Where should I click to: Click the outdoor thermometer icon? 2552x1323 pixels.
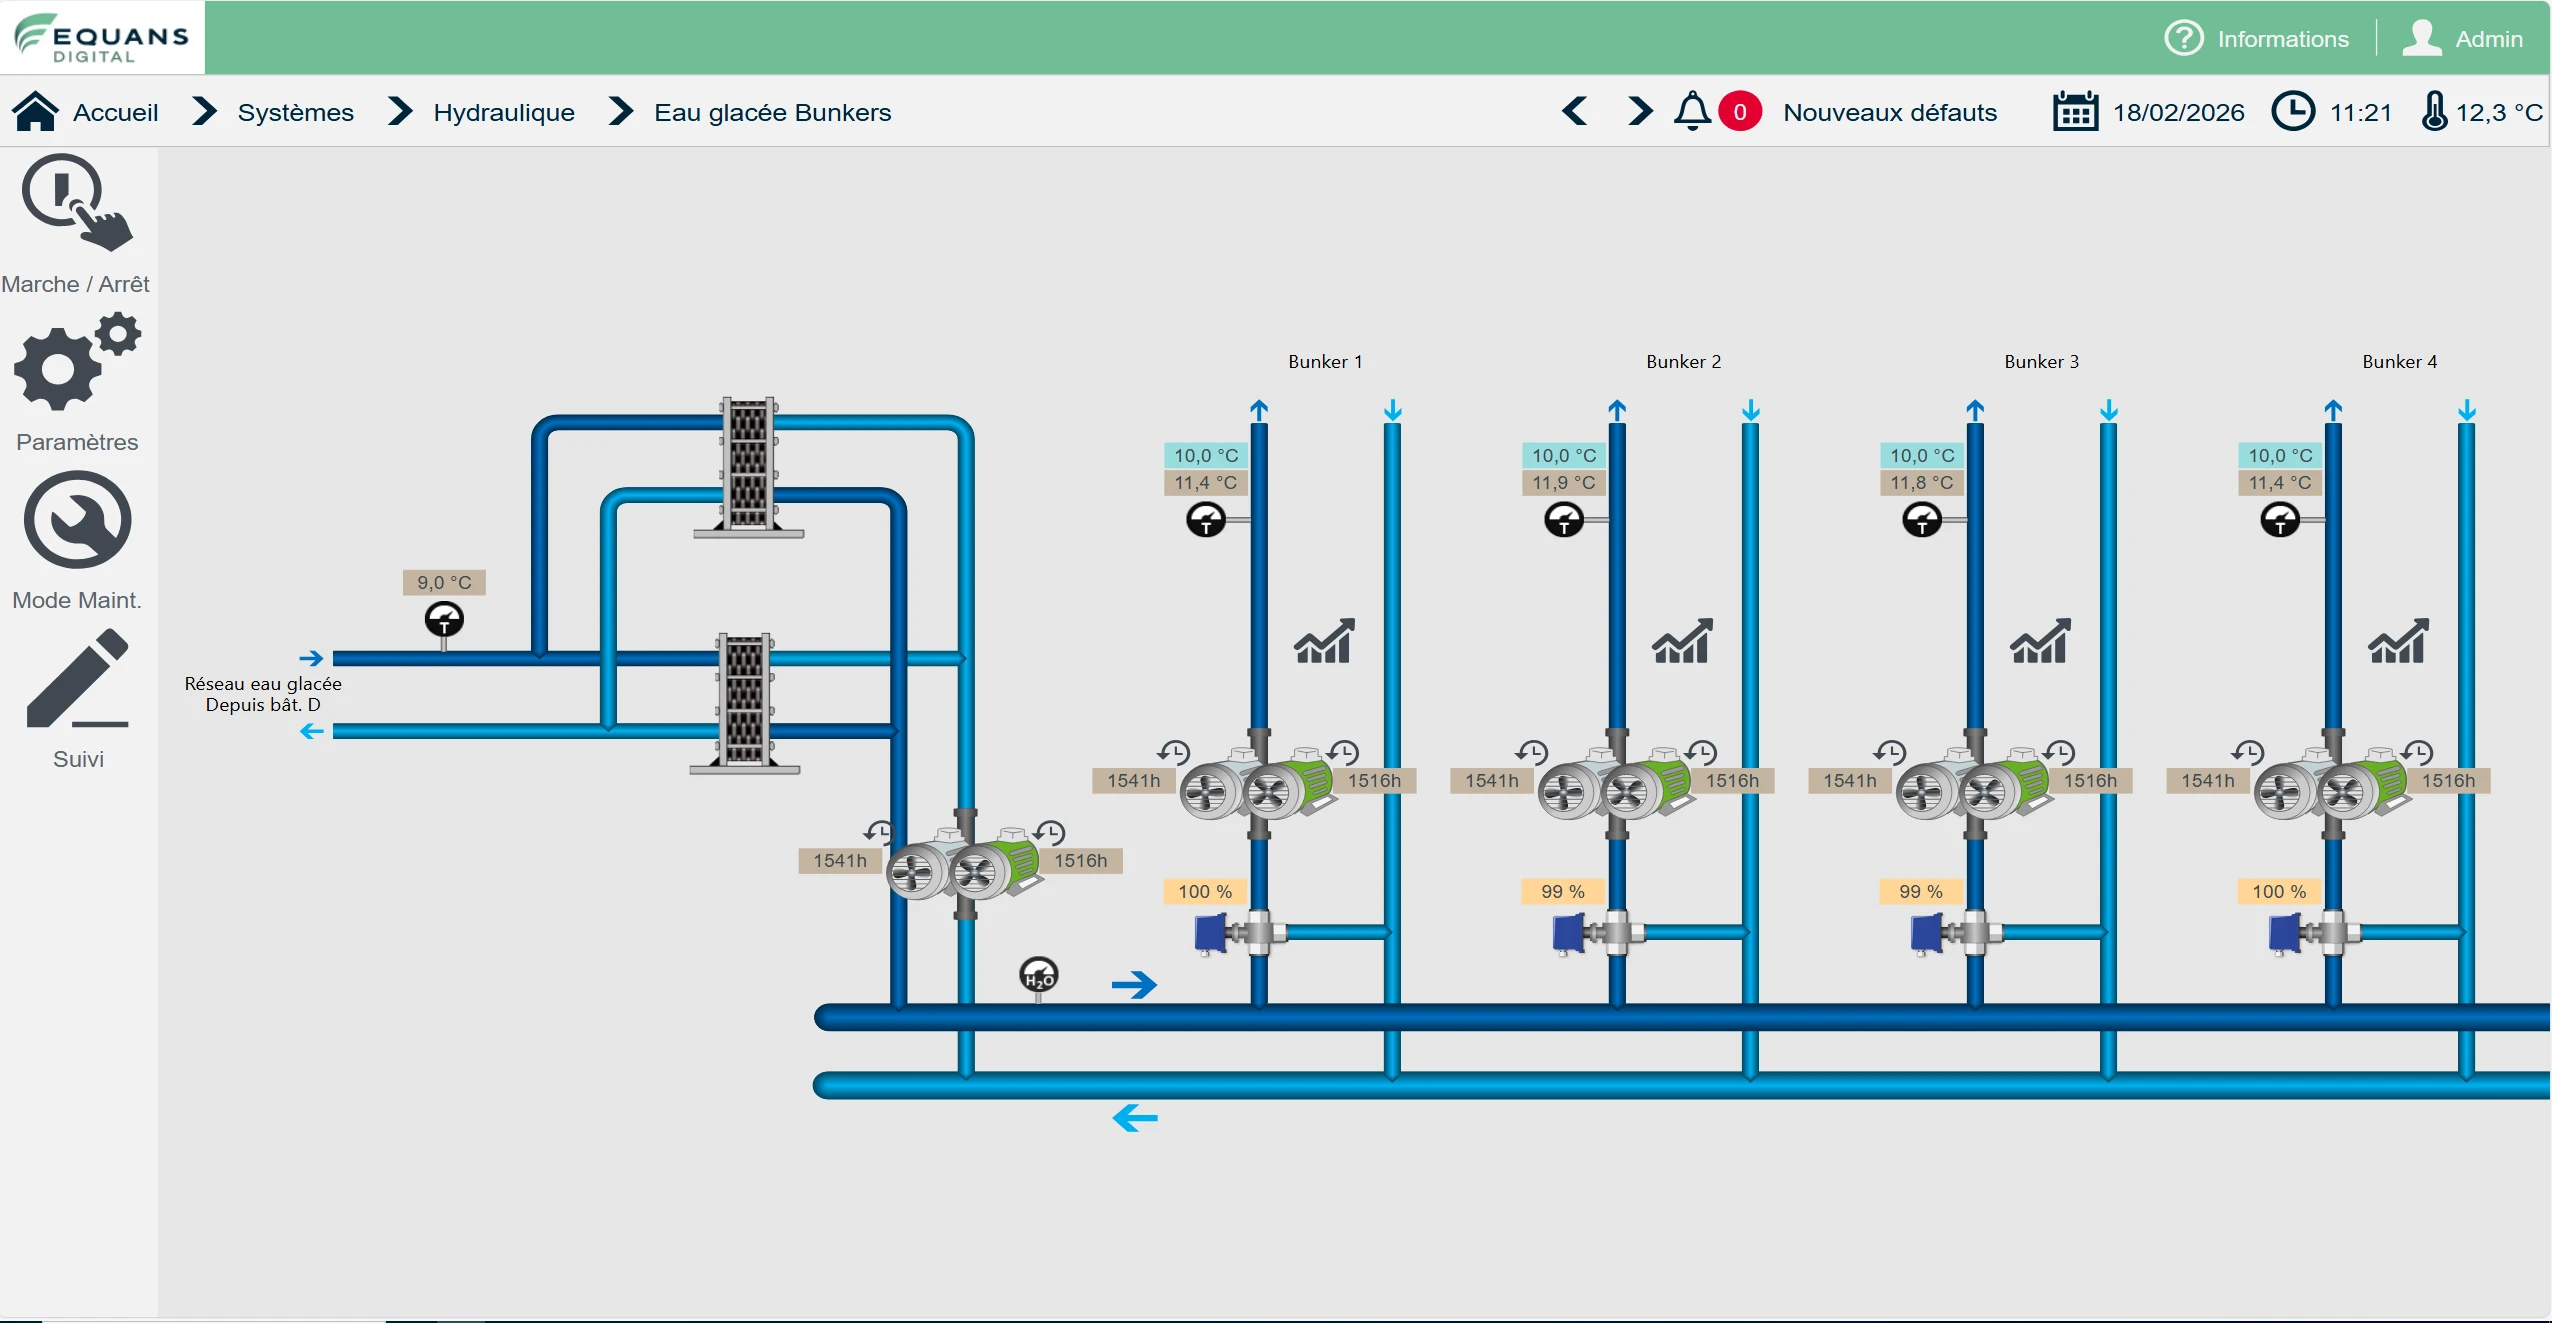pyautogui.click(x=2434, y=111)
